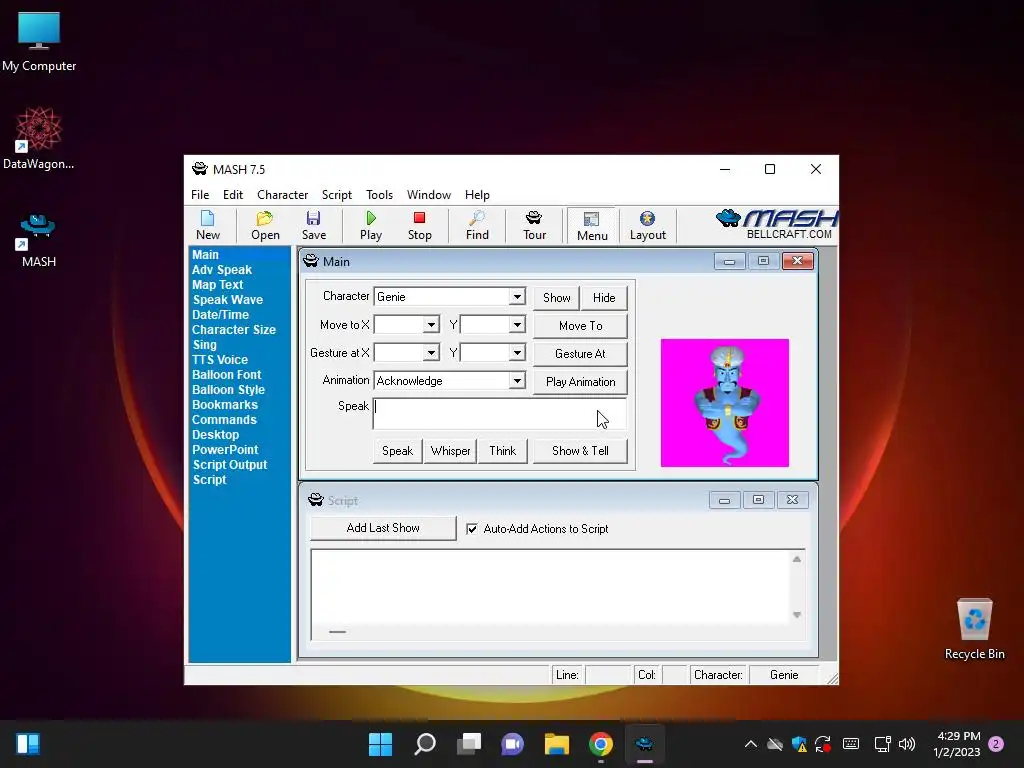The width and height of the screenshot is (1024, 768).
Task: Switch to MASH app in taskbar
Action: [645, 744]
